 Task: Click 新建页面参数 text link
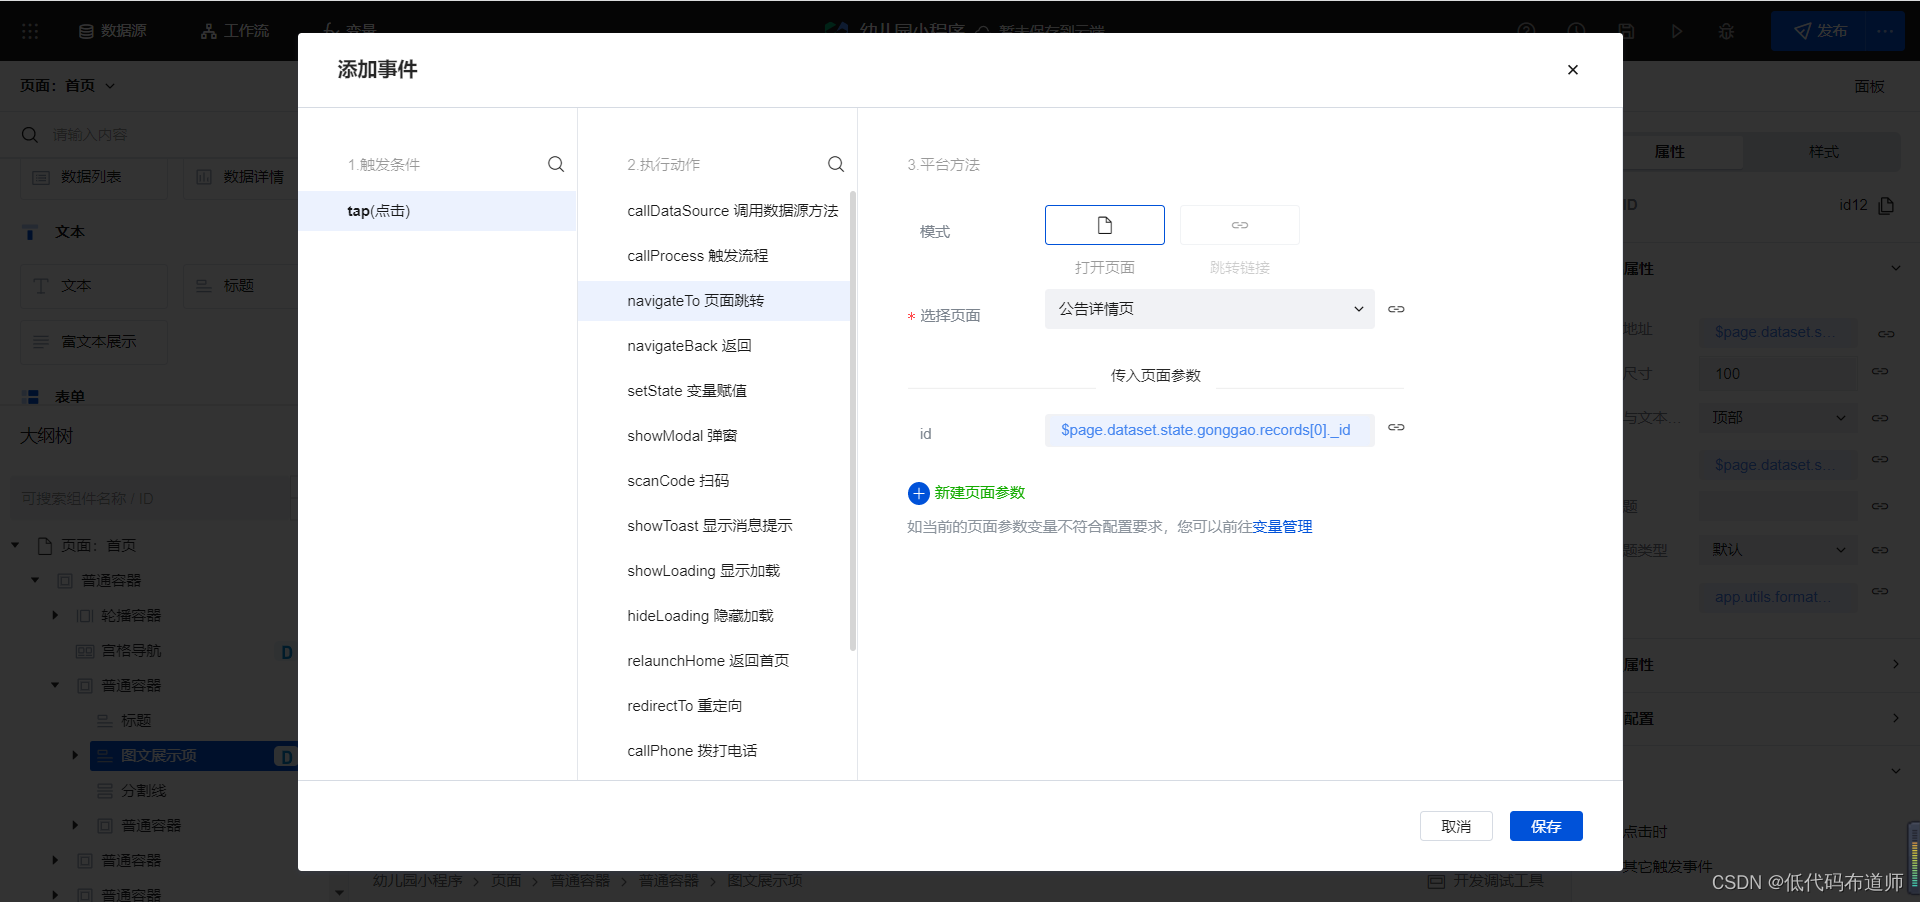tap(979, 493)
